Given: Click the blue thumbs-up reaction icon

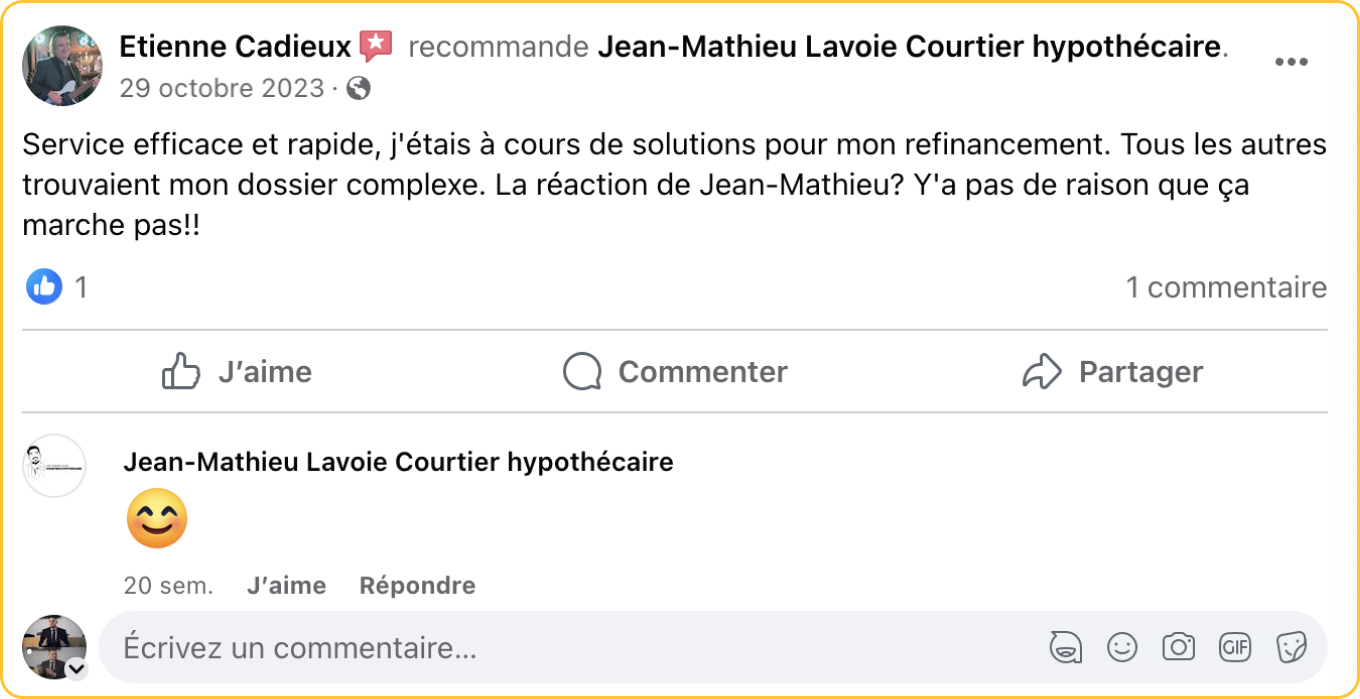Looking at the screenshot, I should (x=44, y=287).
